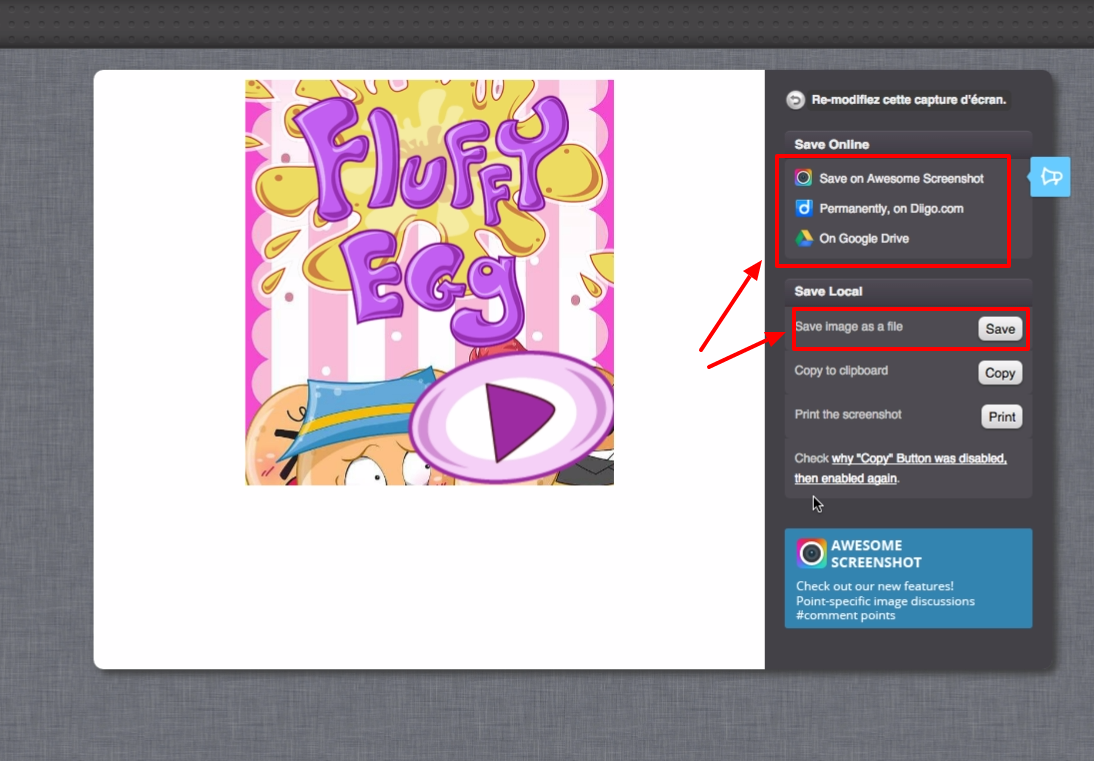This screenshot has width=1094, height=761.
Task: Click the Google Drive triangle icon
Action: click(x=804, y=239)
